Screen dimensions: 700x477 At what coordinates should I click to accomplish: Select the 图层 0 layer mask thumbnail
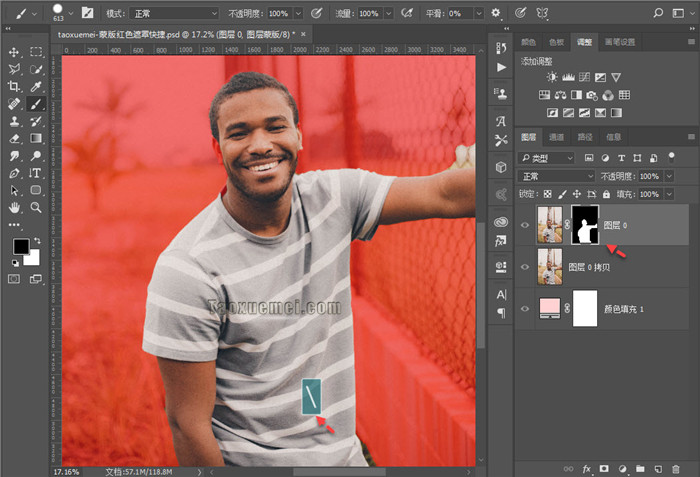point(584,224)
